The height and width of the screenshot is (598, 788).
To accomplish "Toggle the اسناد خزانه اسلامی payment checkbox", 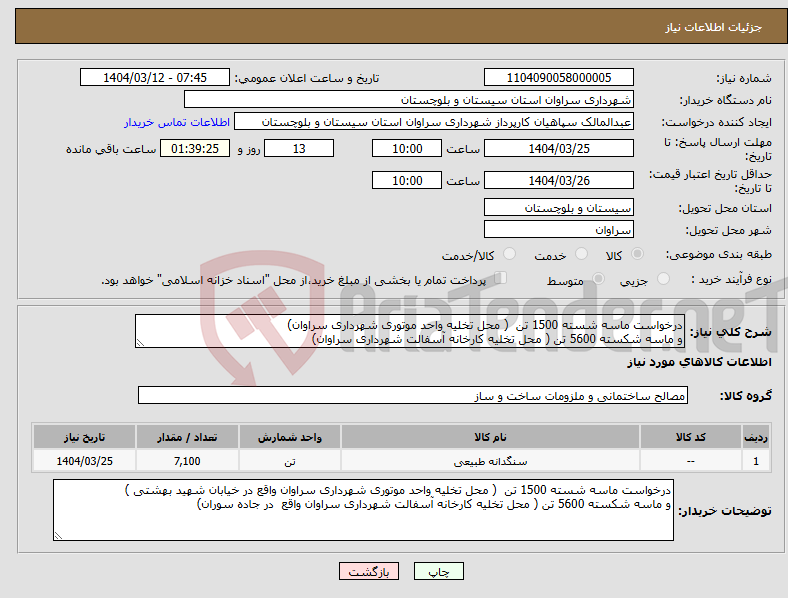I will coord(501,277).
